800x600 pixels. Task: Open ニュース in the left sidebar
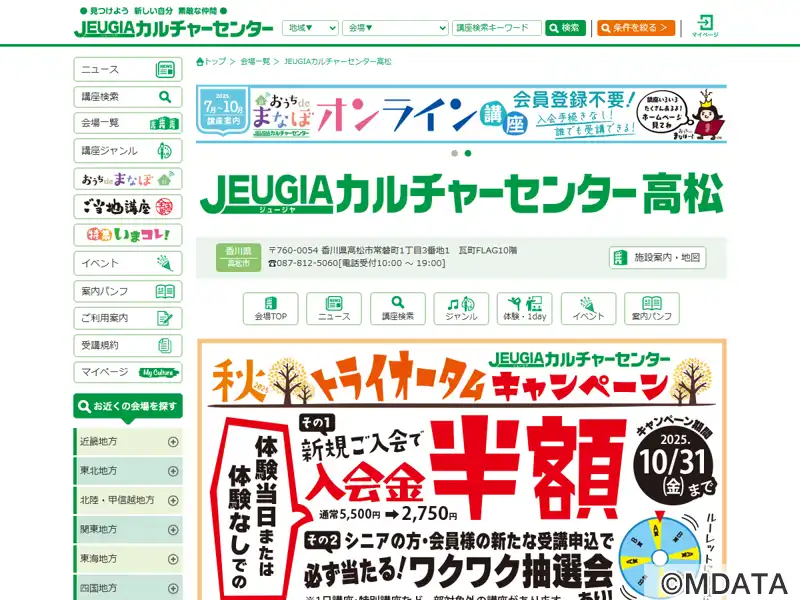coord(128,70)
